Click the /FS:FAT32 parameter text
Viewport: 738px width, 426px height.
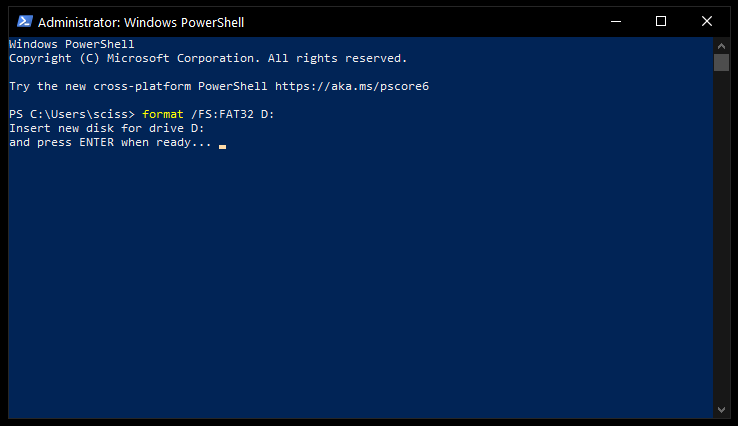click(x=222, y=114)
